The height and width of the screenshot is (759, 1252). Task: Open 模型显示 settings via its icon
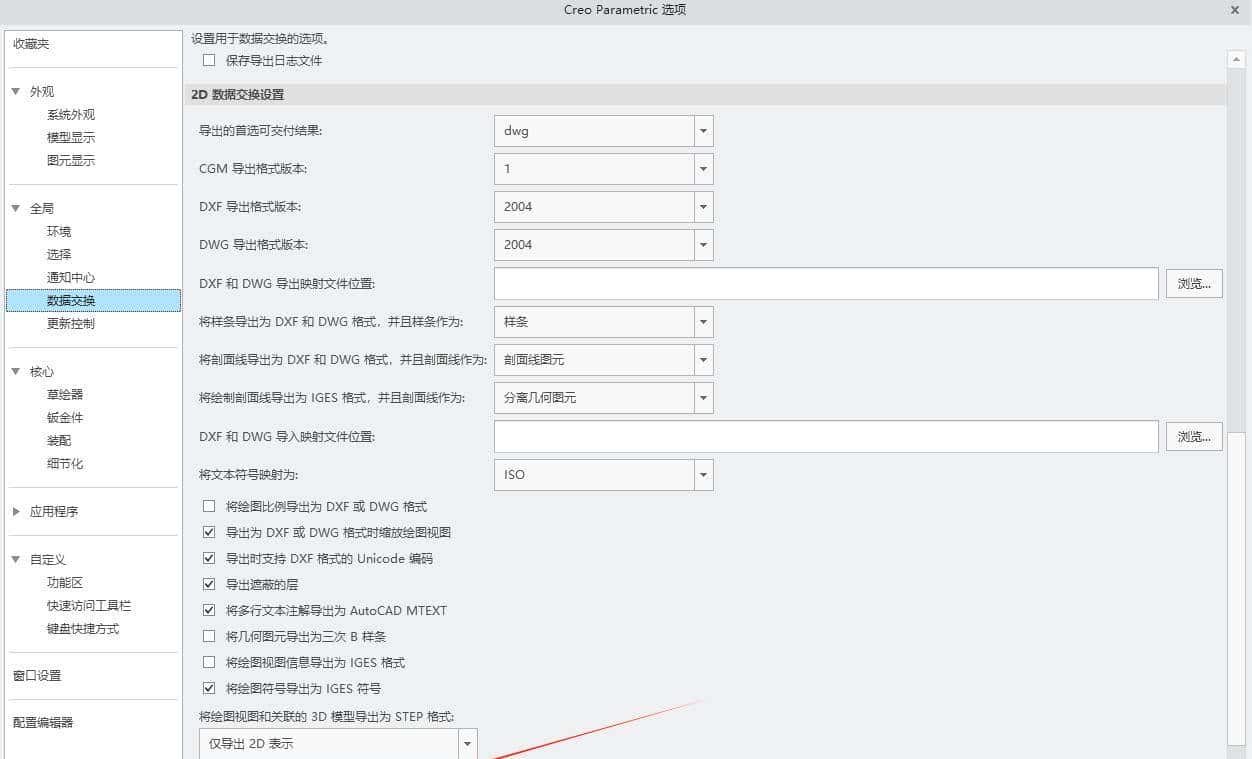click(x=70, y=137)
